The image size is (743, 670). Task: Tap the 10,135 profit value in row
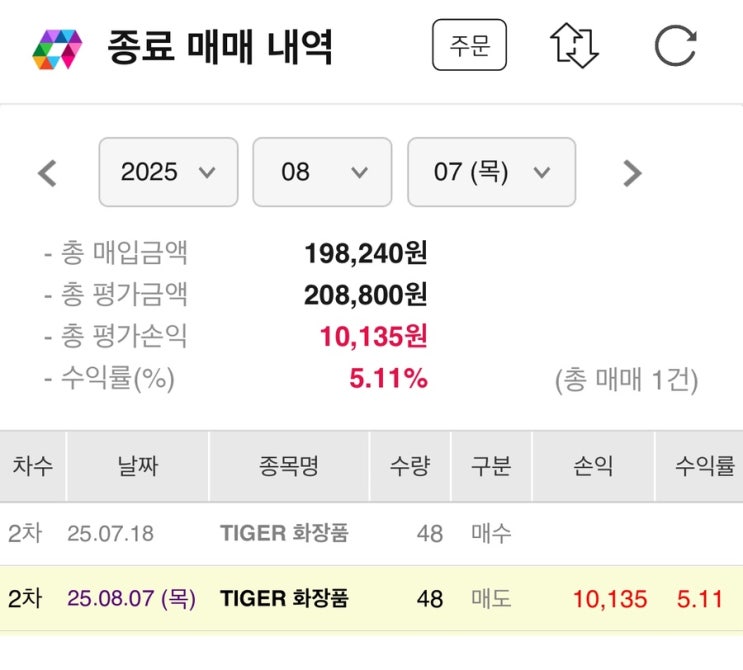click(610, 599)
